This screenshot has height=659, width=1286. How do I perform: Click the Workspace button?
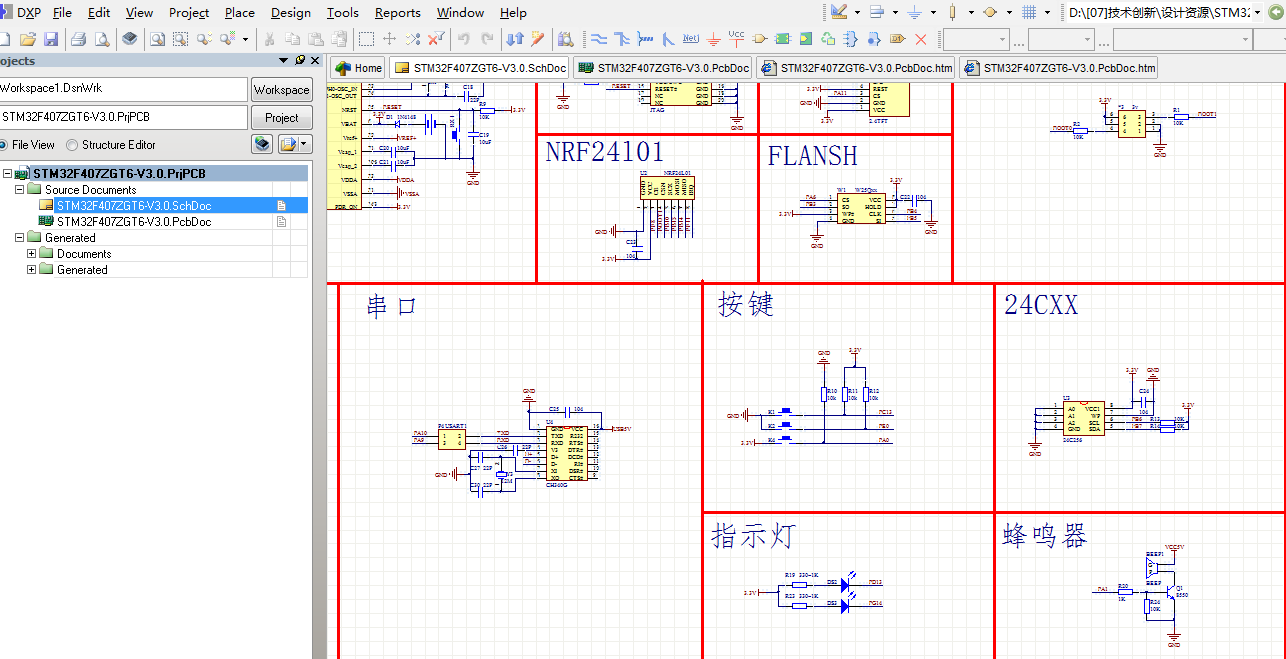(x=281, y=89)
